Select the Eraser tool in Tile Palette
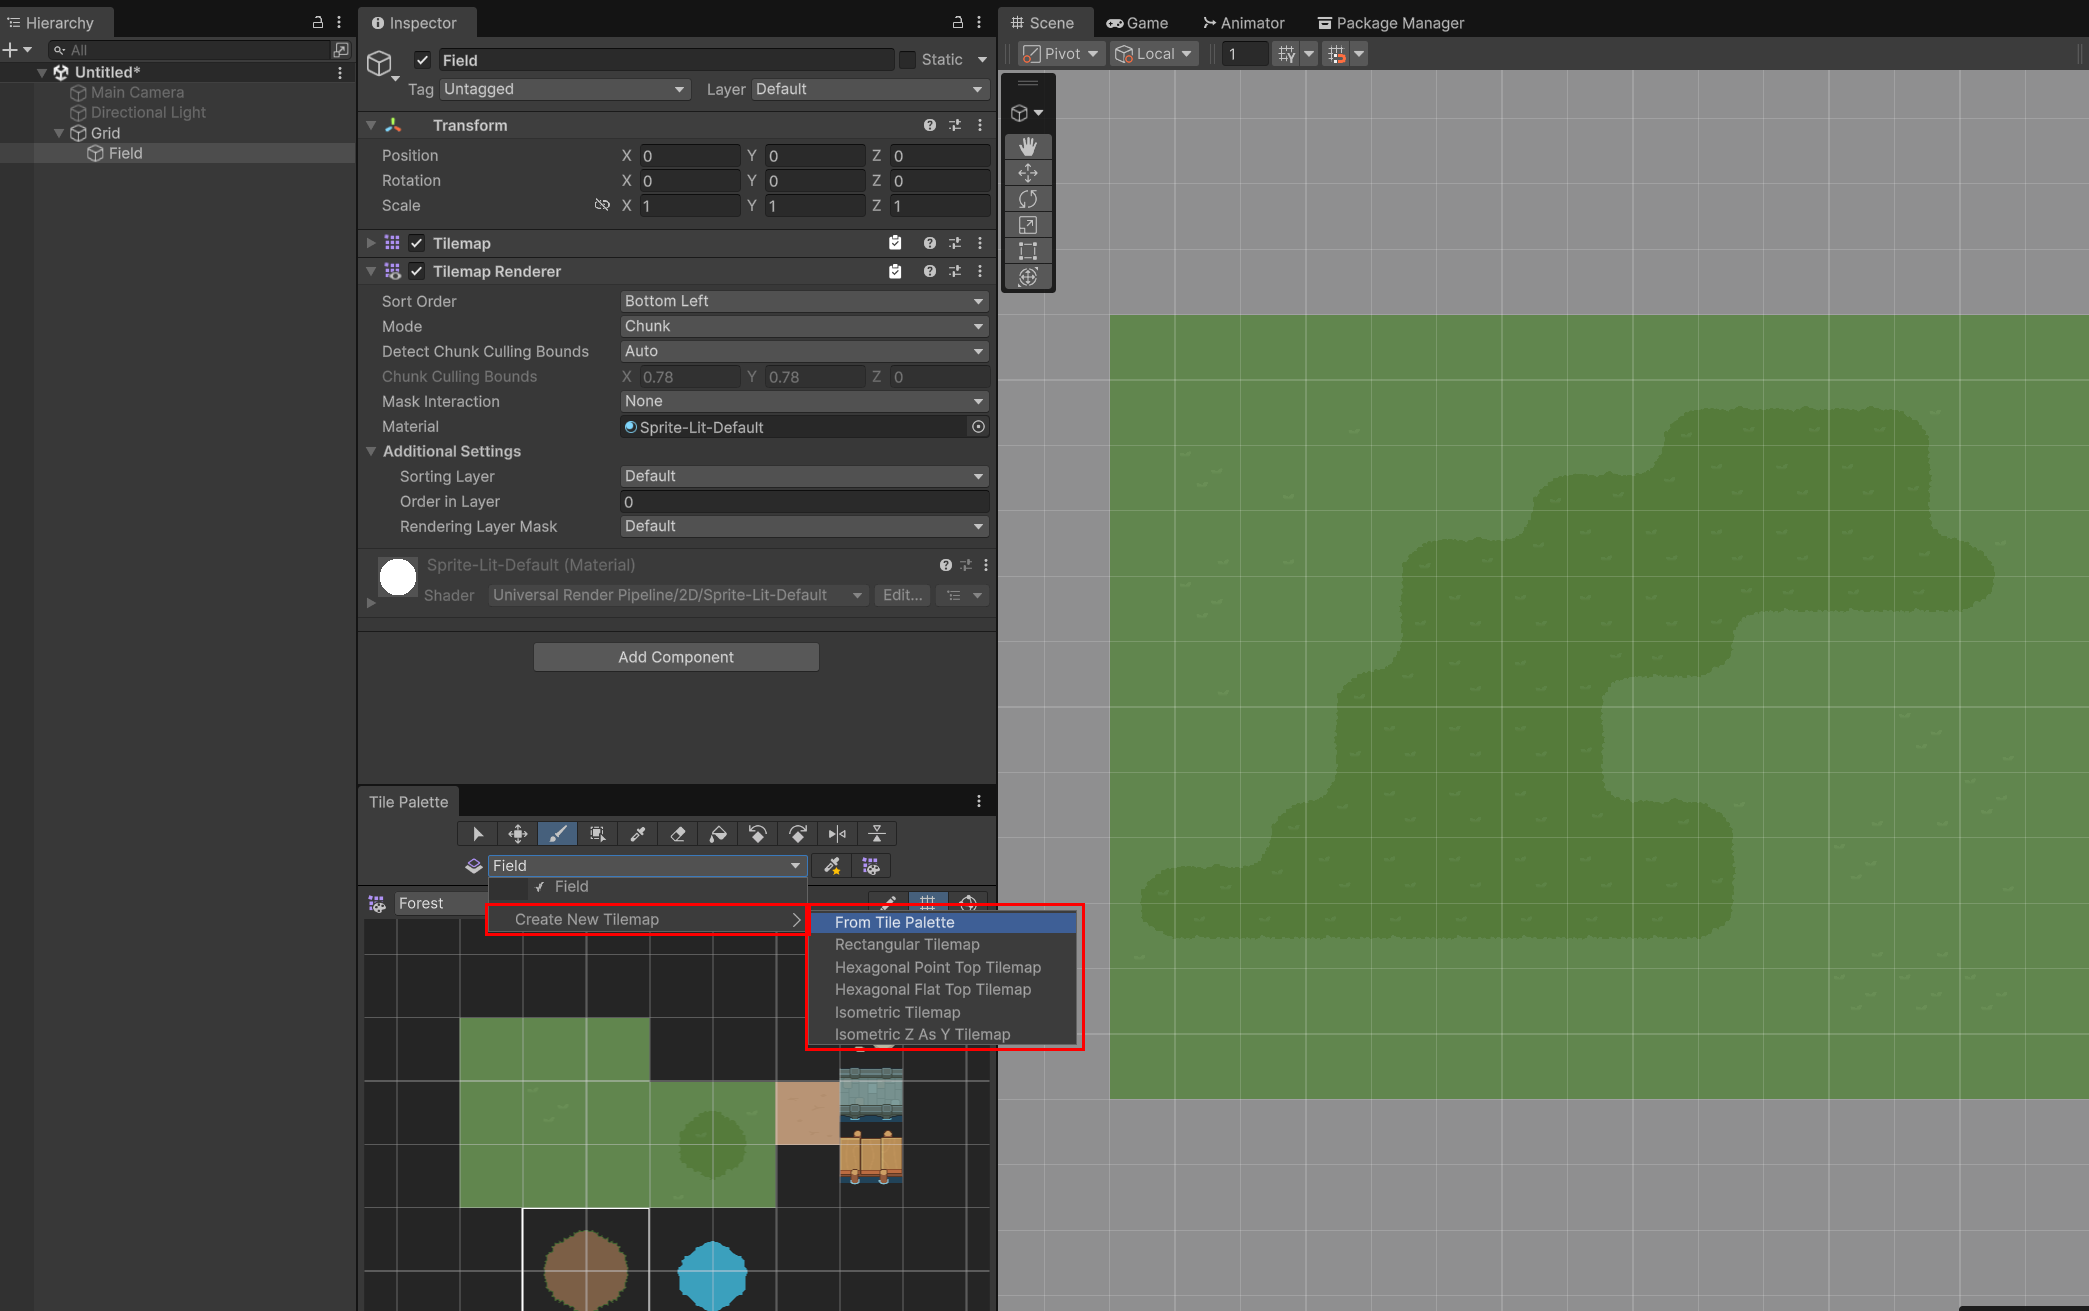 (677, 834)
